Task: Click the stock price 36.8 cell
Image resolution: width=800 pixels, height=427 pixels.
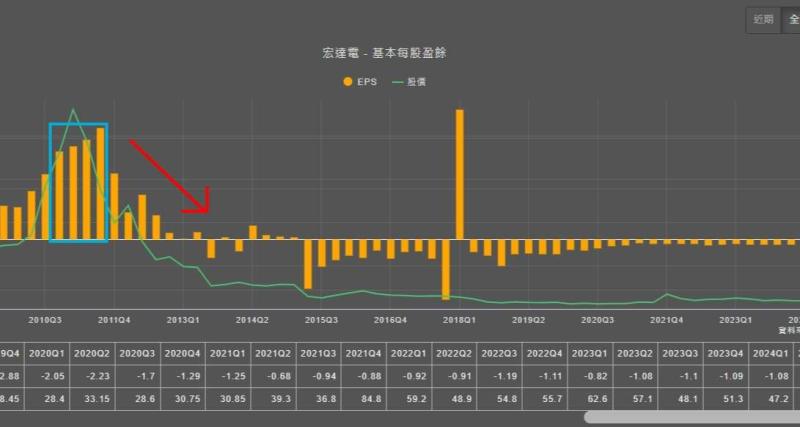Action: (x=318, y=399)
